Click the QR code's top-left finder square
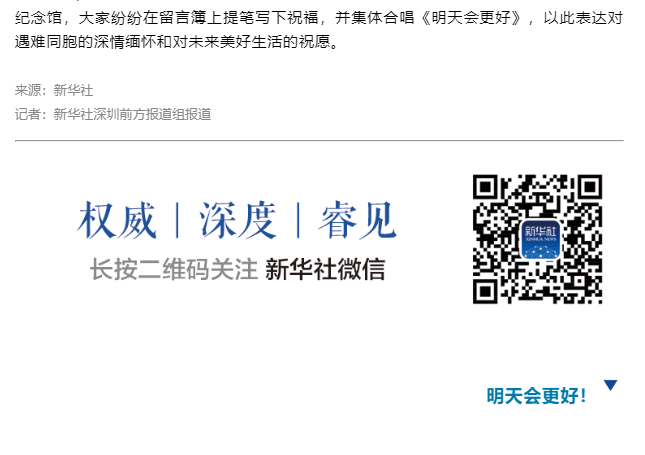645x455 pixels. 486,187
